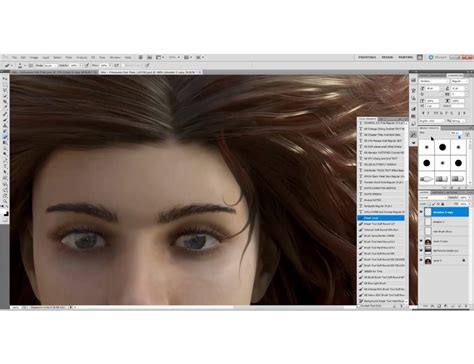This screenshot has width=474, height=364.
Task: Open the layer blend mode dropdown
Action: pos(433,198)
